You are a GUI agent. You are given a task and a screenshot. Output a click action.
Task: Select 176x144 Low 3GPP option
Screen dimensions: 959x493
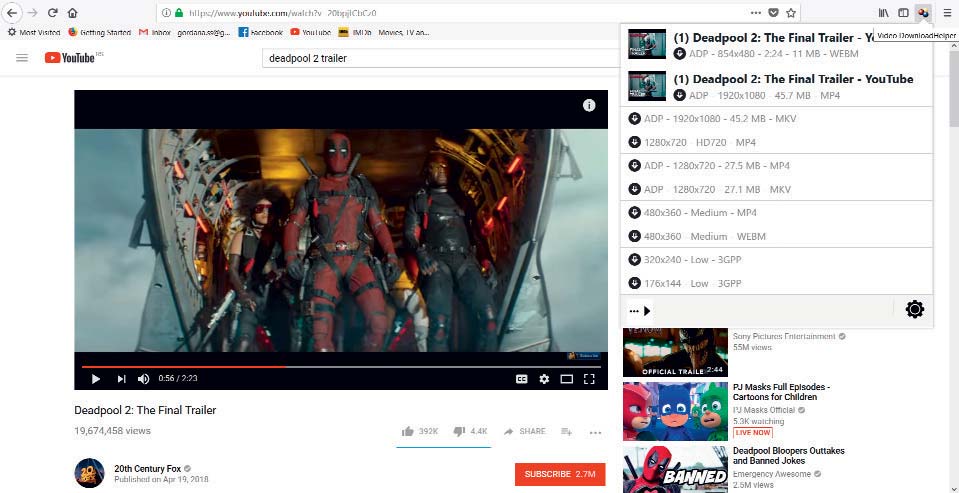point(777,284)
